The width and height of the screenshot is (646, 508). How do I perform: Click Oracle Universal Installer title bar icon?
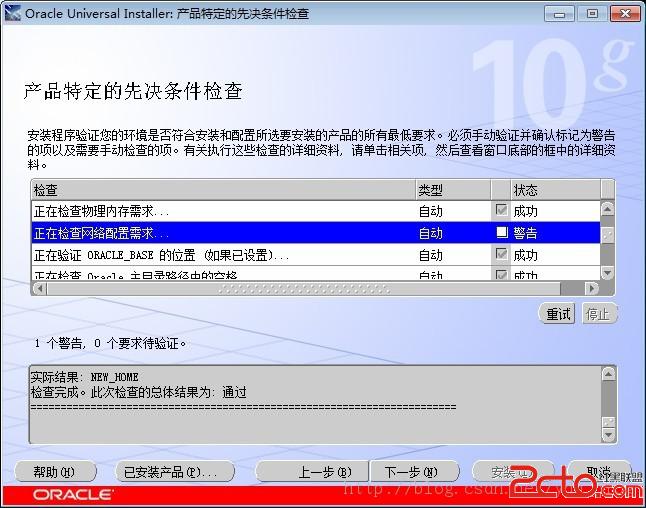click(x=12, y=13)
